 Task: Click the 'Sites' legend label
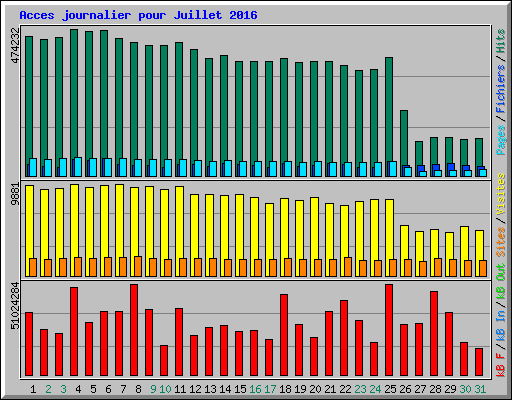pos(501,242)
